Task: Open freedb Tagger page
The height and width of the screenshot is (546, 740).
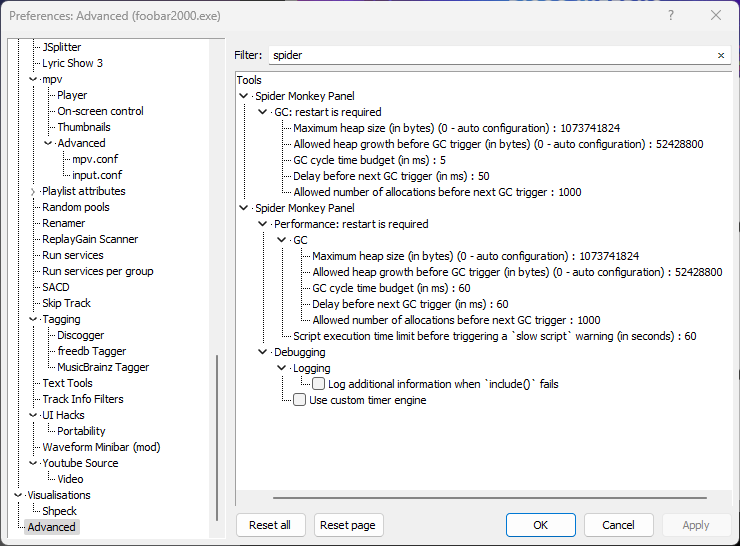Action: 92,351
